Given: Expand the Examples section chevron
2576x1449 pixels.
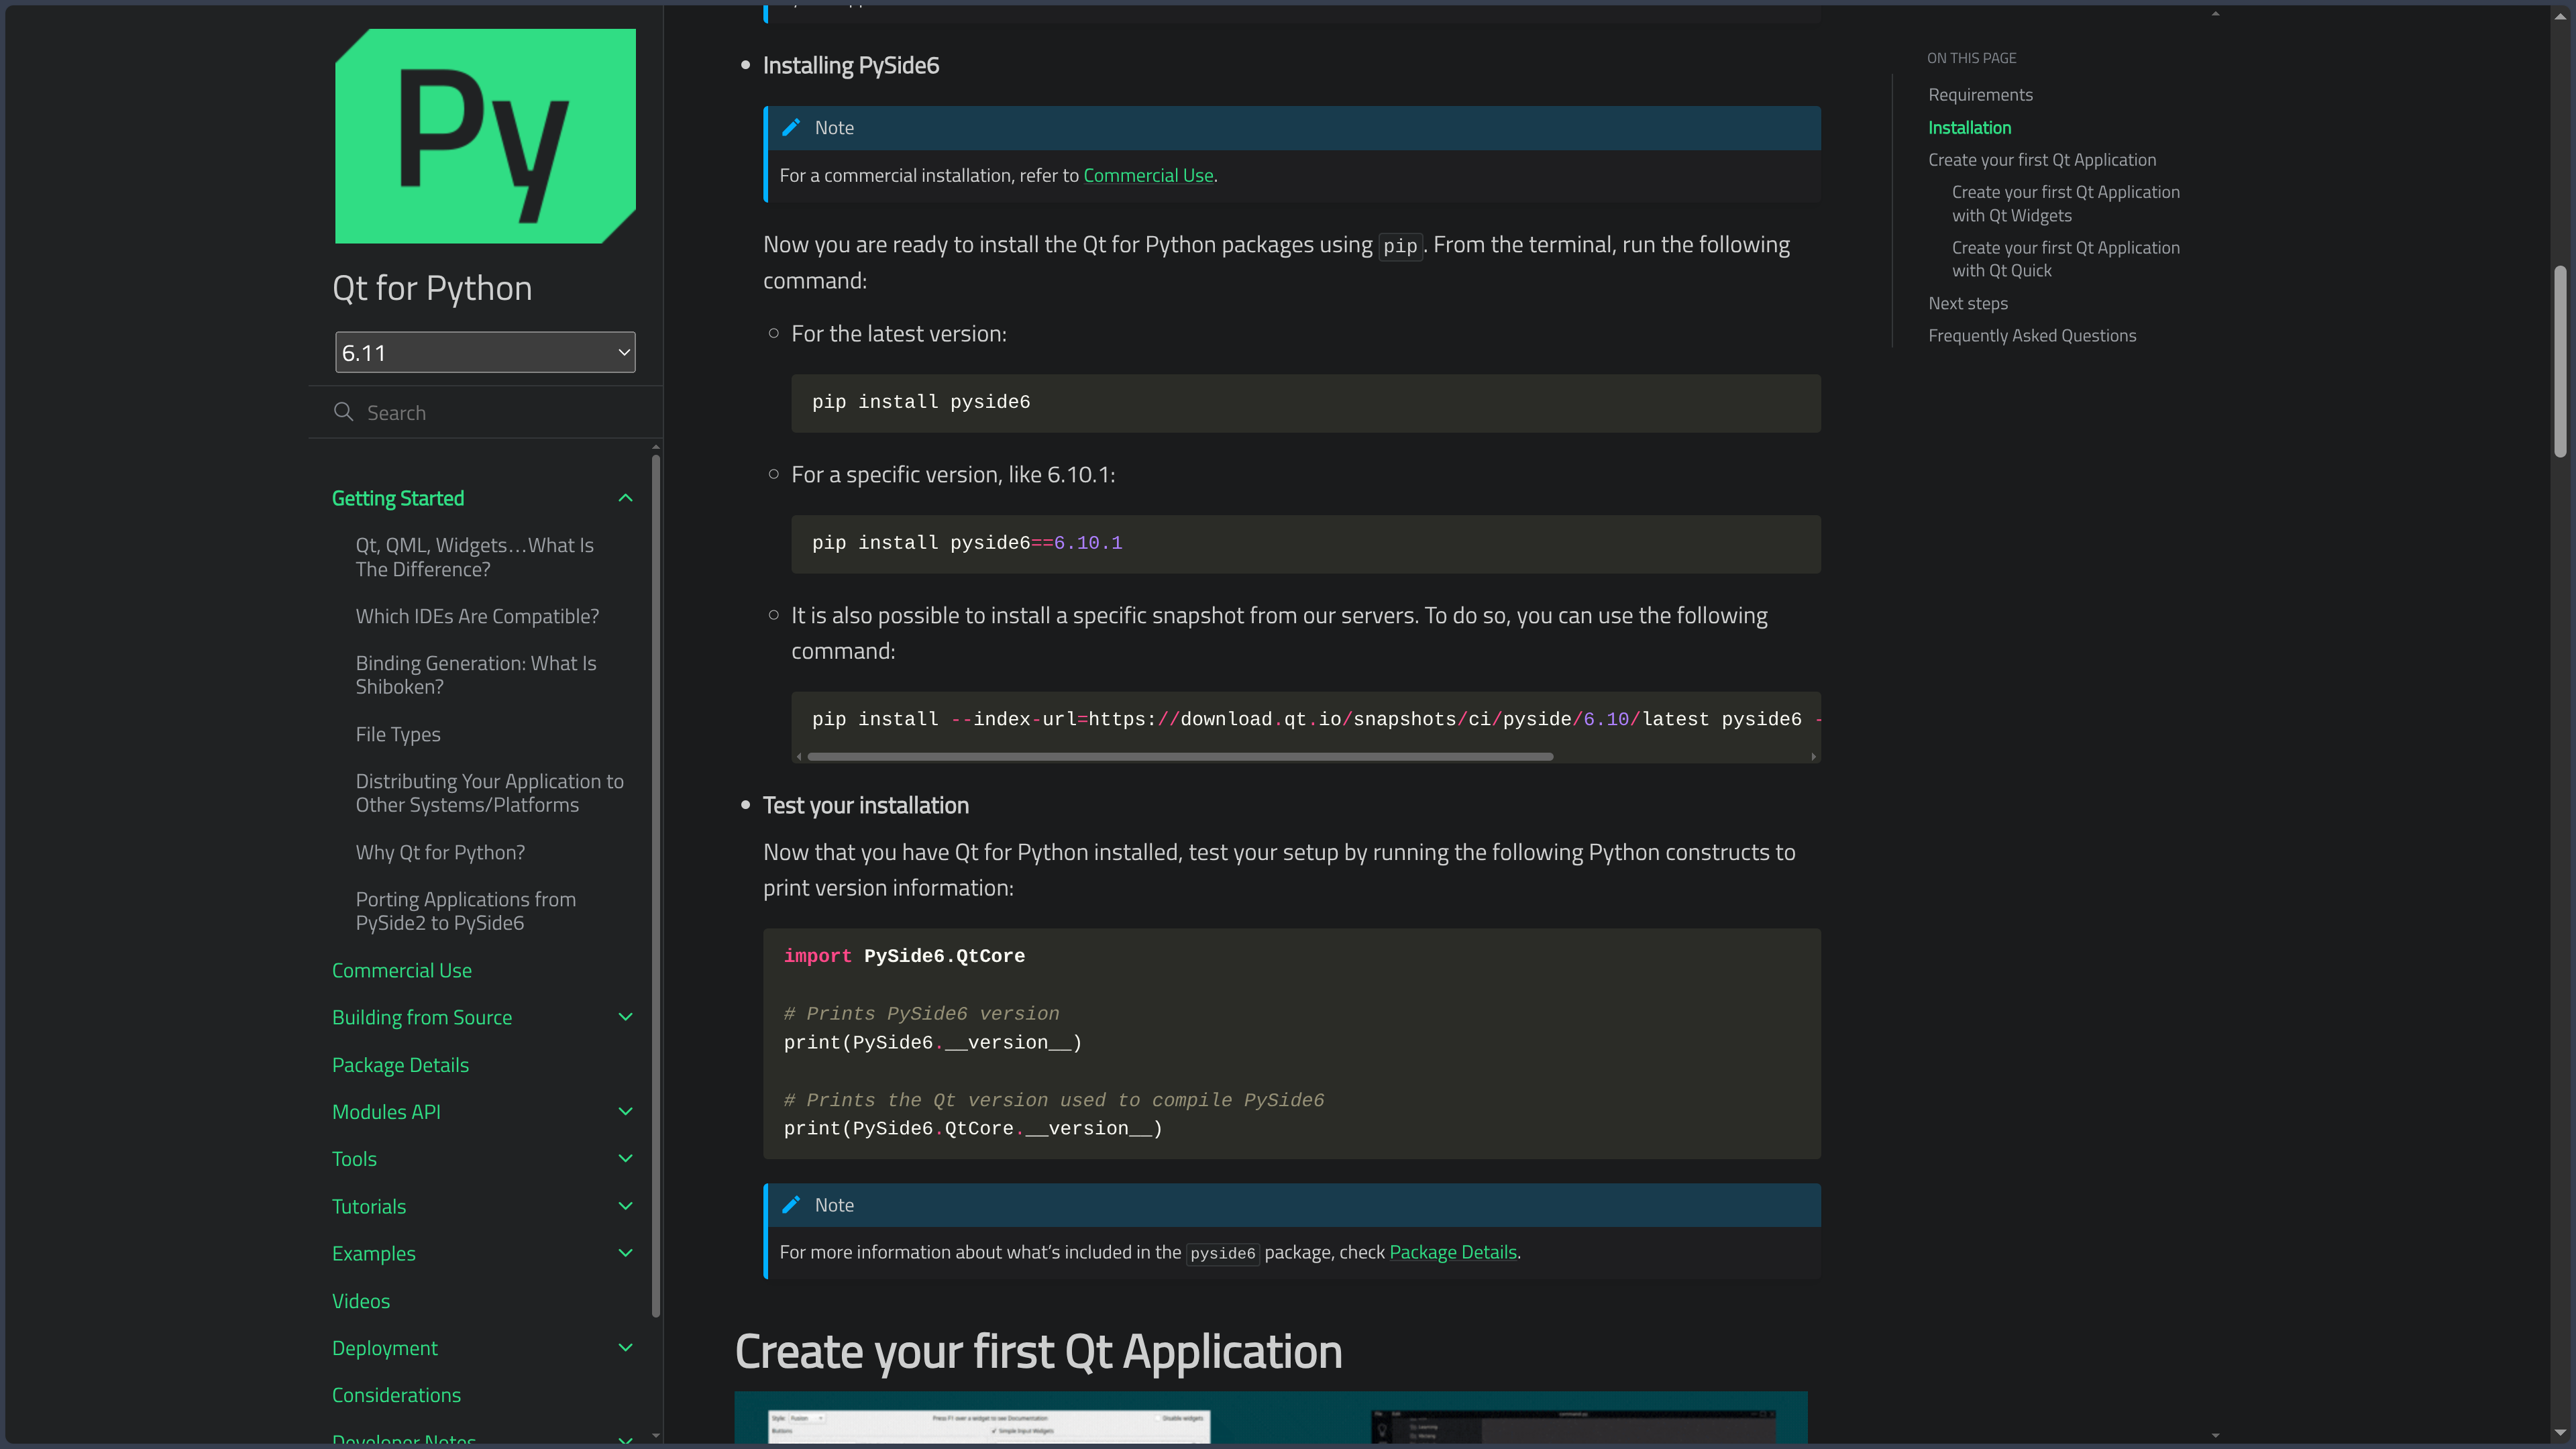Looking at the screenshot, I should 626,1253.
